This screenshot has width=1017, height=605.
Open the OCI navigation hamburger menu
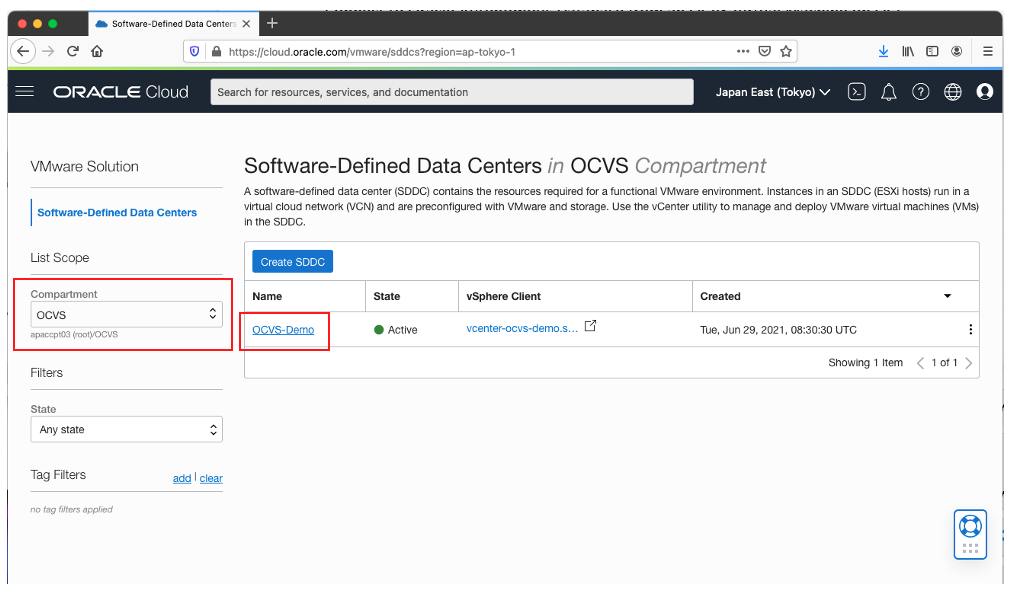click(25, 91)
